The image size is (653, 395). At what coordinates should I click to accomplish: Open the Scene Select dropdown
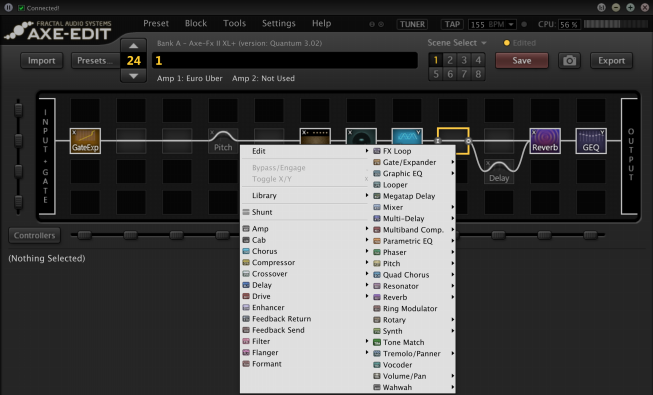click(457, 43)
